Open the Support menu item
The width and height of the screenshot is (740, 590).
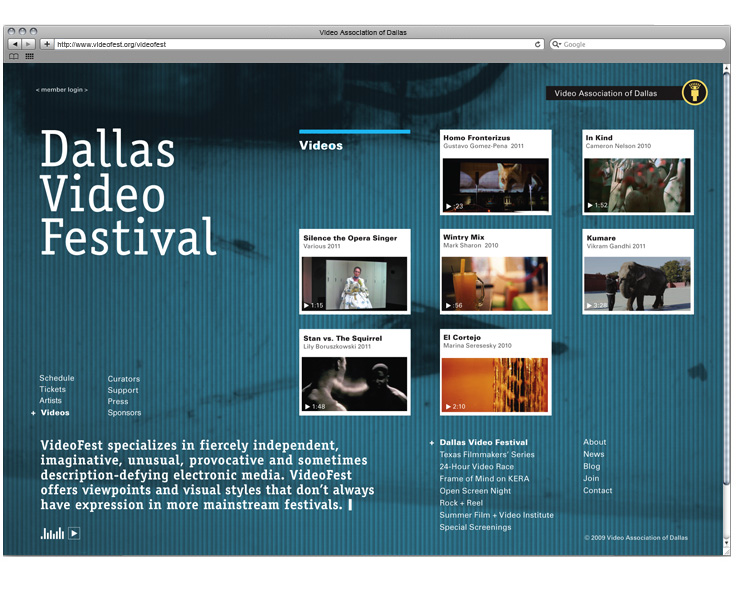pos(123,390)
